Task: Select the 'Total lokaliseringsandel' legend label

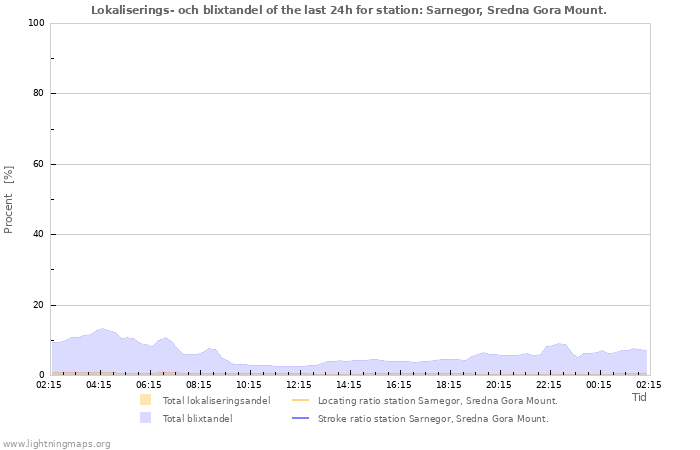Action: point(215,400)
